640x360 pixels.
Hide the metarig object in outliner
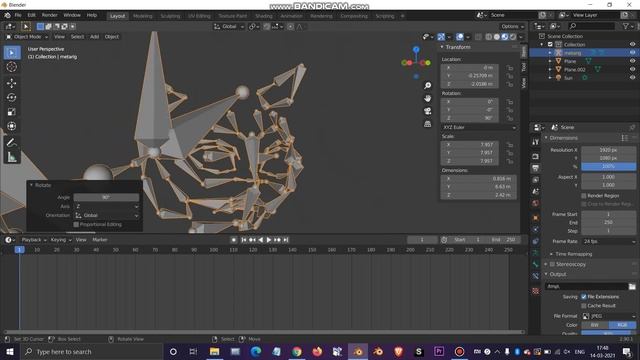tap(632, 53)
